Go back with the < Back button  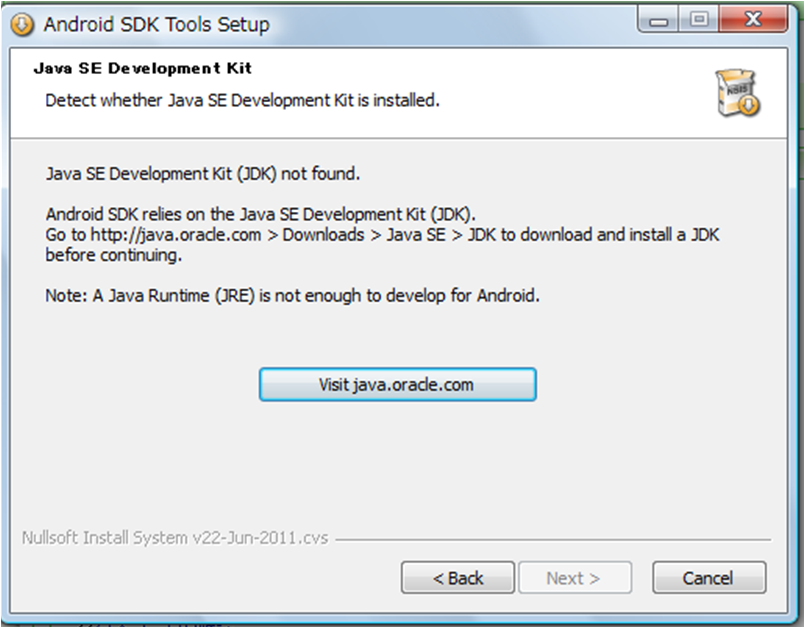click(458, 578)
